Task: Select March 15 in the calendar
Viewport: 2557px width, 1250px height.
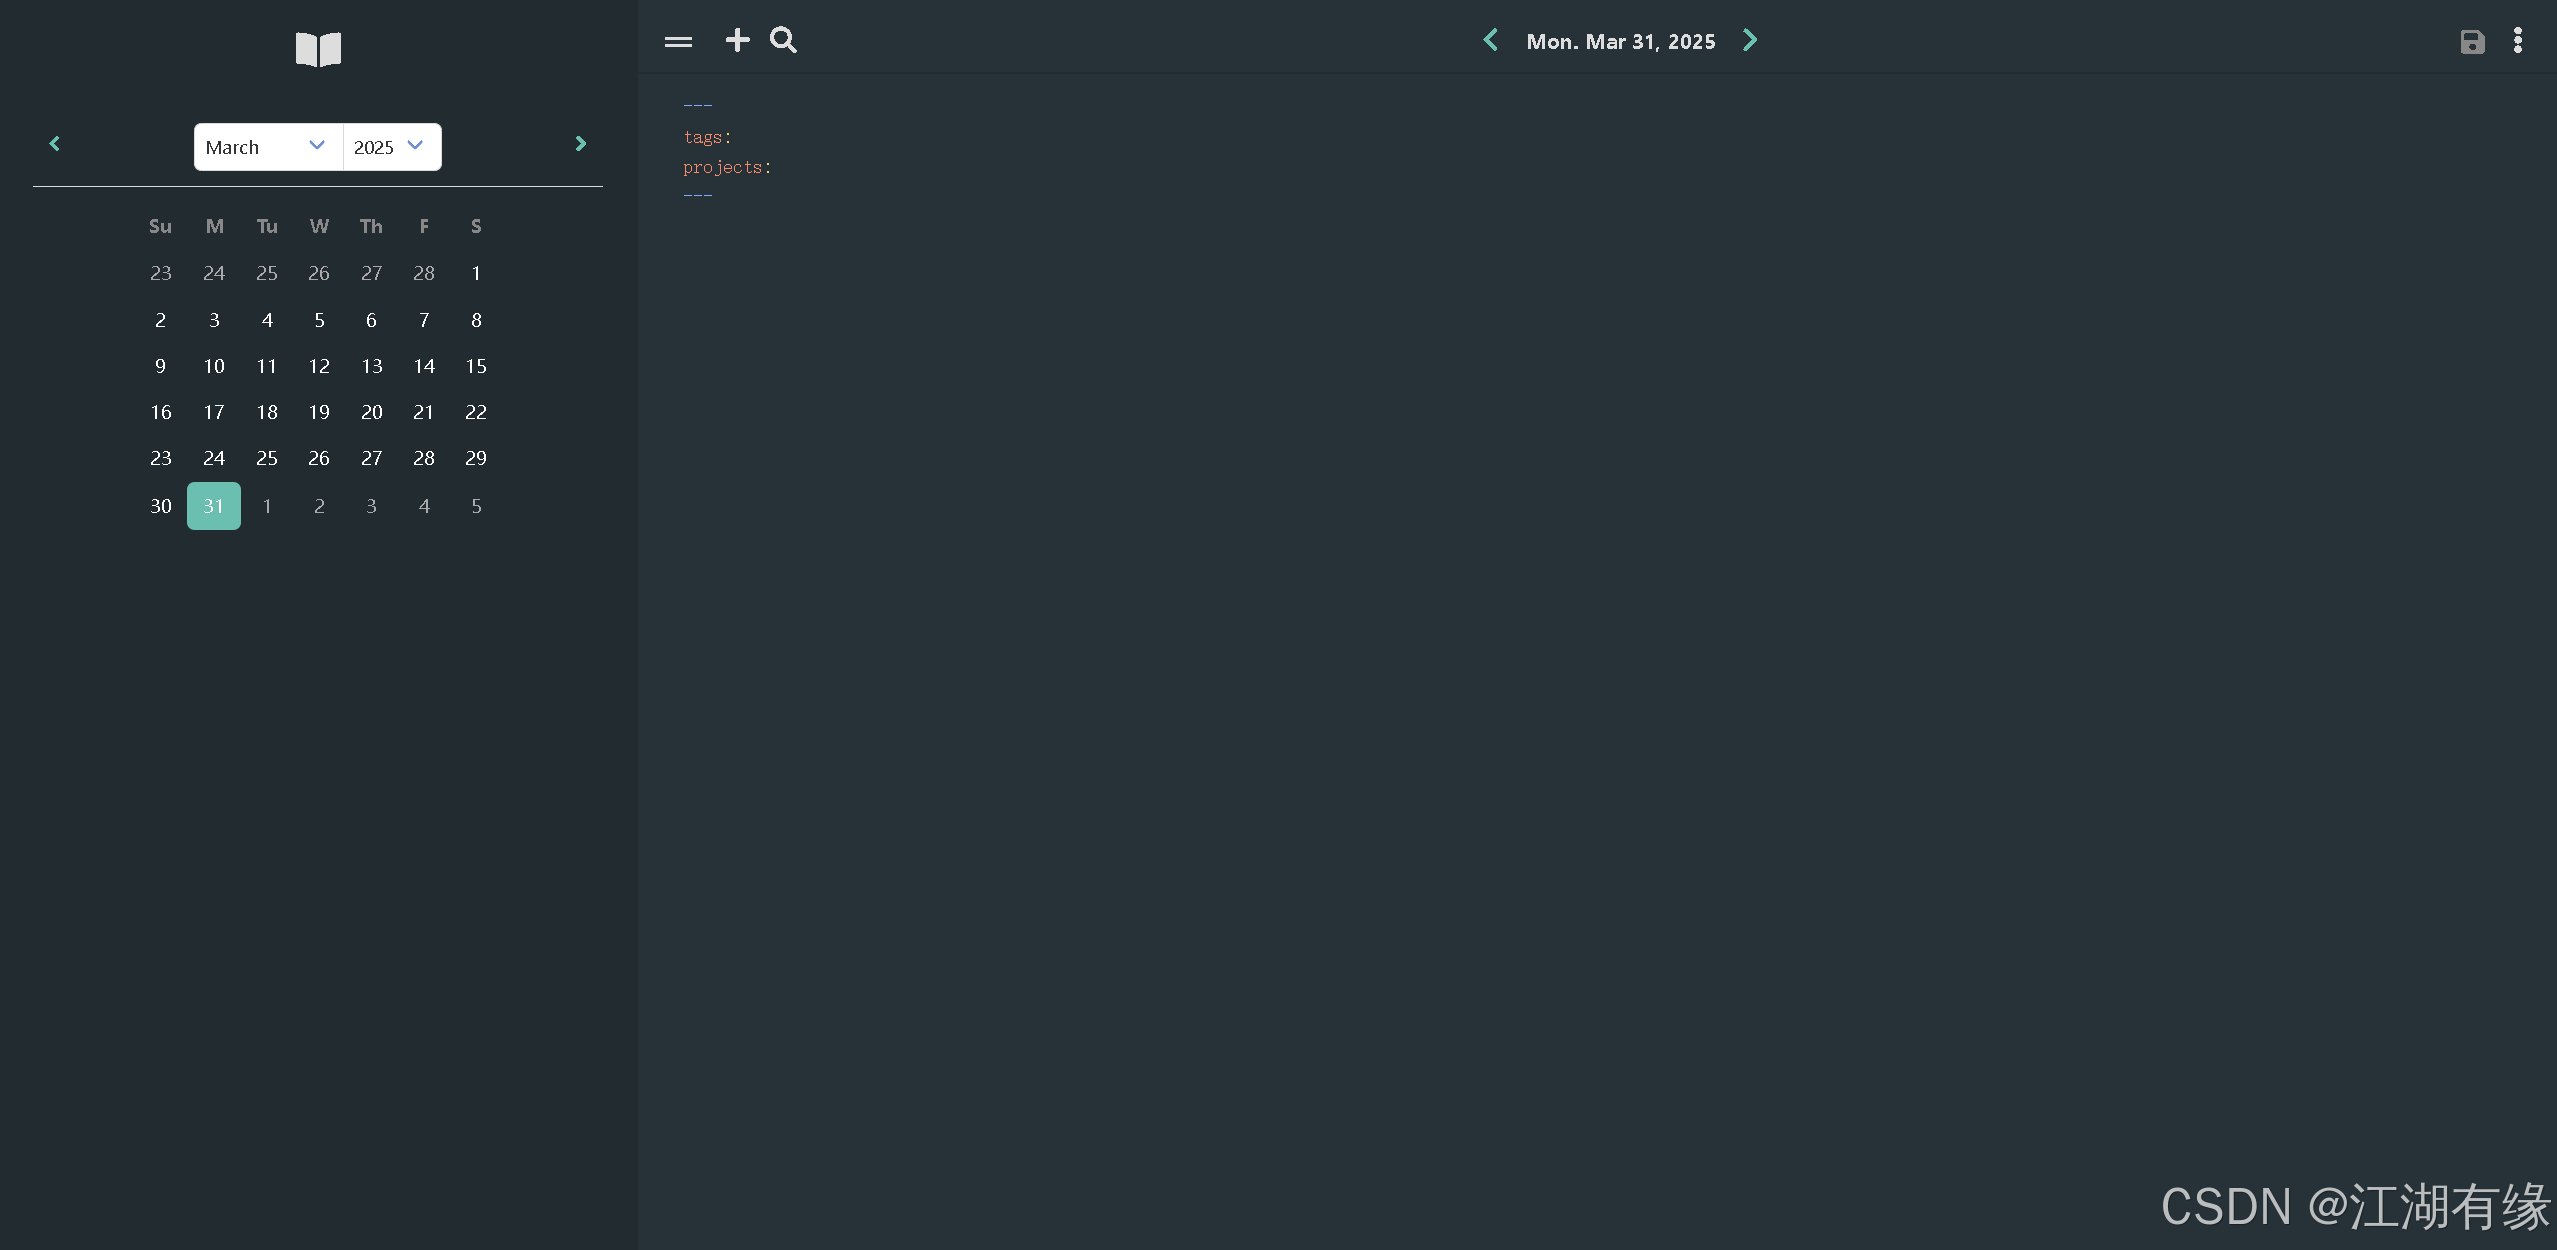Action: (x=476, y=366)
